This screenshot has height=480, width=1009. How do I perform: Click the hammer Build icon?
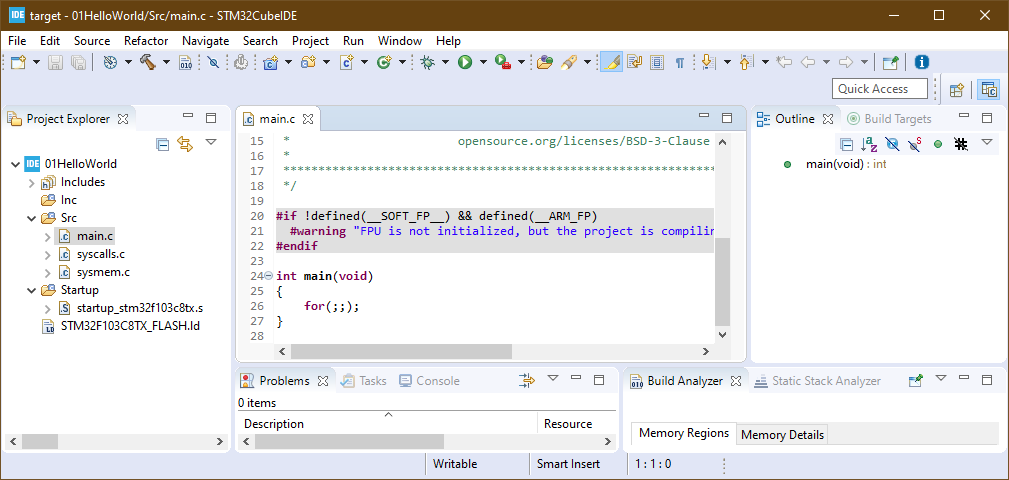click(x=148, y=62)
